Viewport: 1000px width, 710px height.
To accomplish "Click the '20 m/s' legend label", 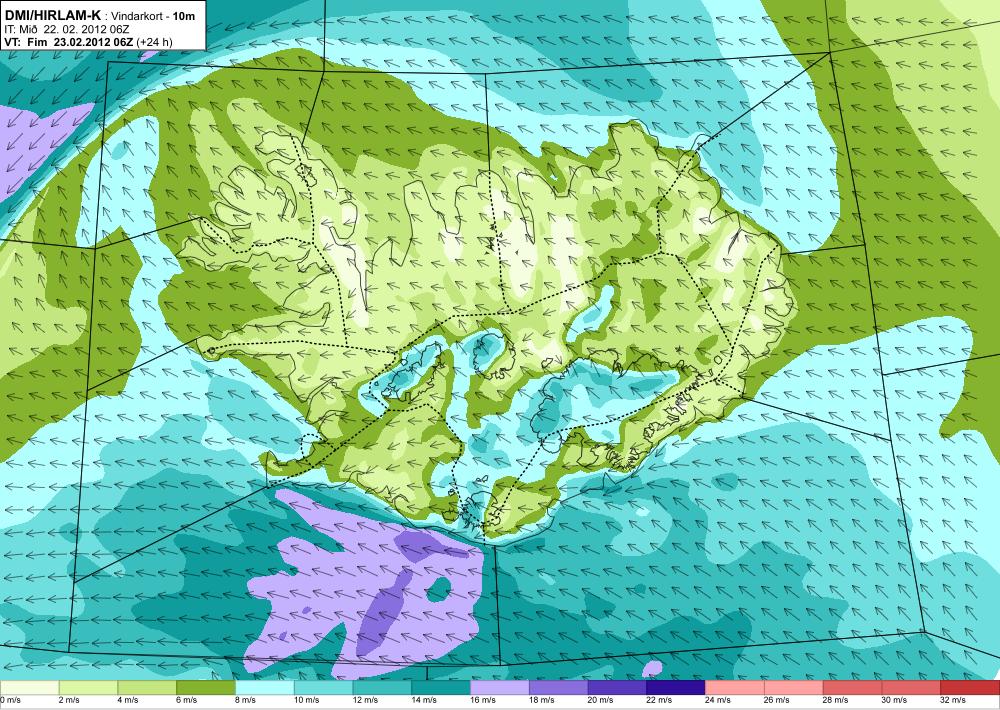I will [601, 700].
